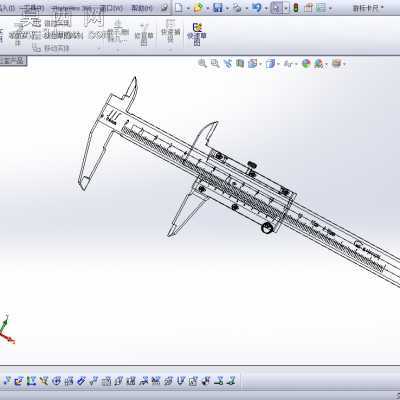
Task: Expand the View Settings dropdown arrow
Action: point(344,63)
